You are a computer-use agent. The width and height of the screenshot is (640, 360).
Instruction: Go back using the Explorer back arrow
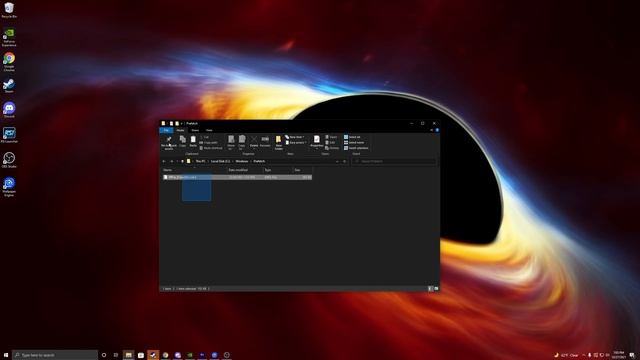[164, 161]
